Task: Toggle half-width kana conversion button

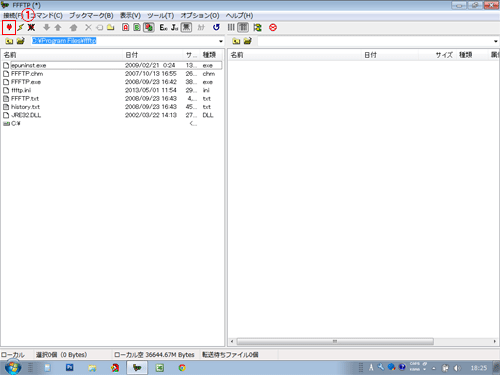Action: [x=201, y=27]
